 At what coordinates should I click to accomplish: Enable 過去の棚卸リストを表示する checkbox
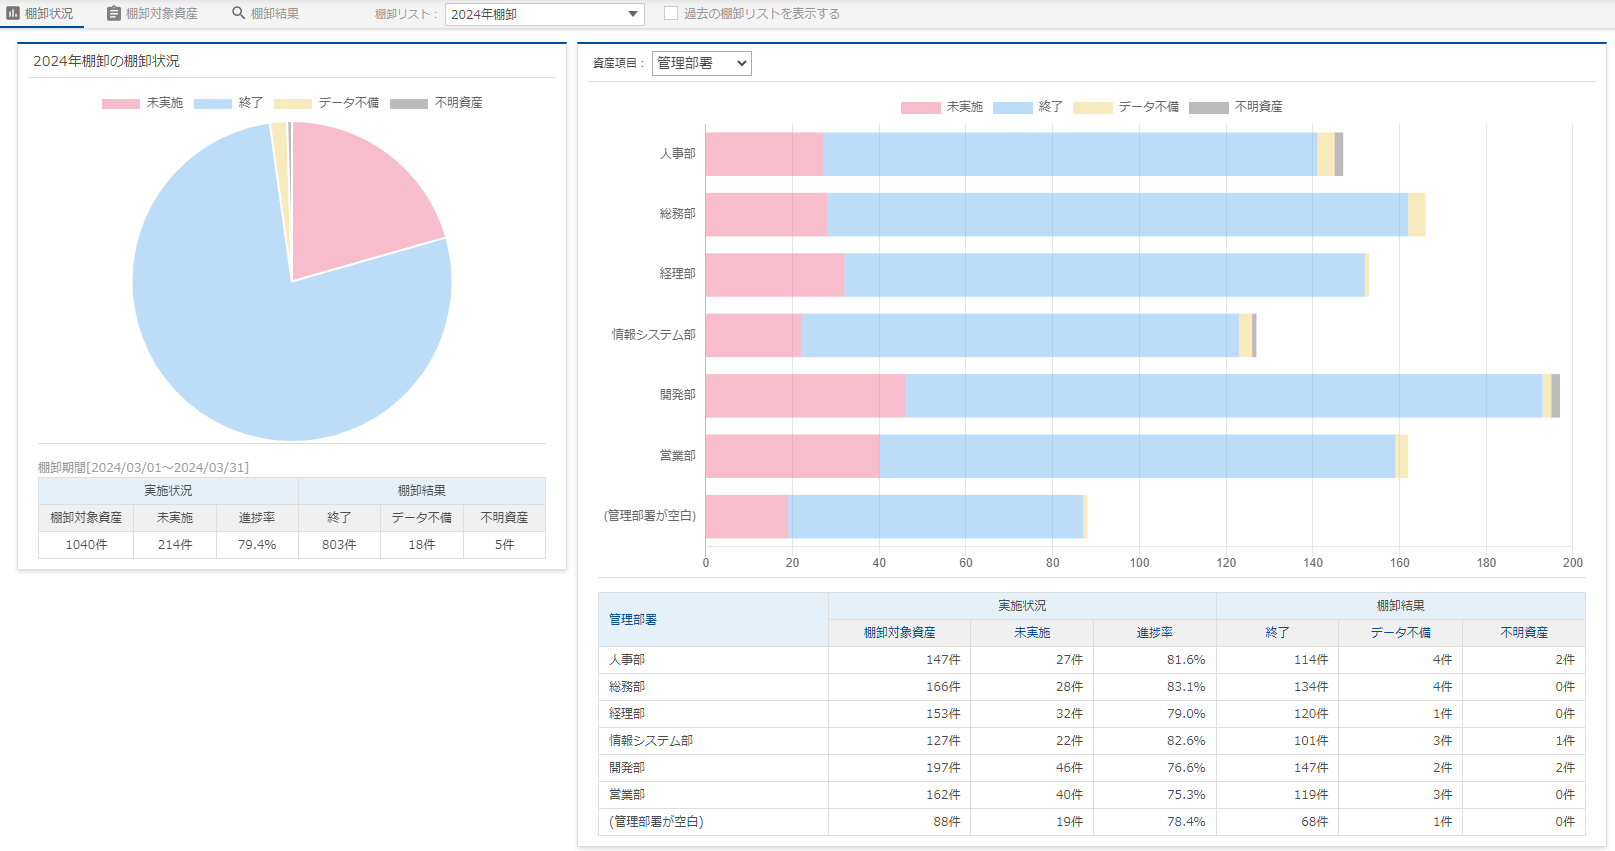tap(671, 13)
